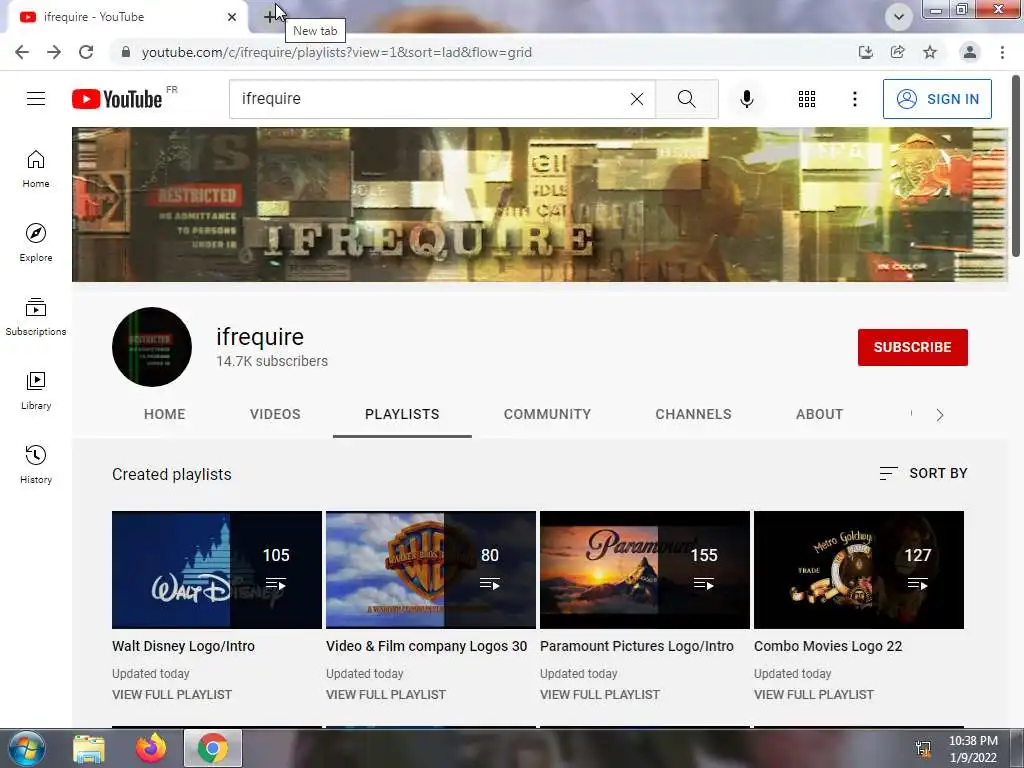
Task: Go back in browser history
Action: [x=22, y=52]
